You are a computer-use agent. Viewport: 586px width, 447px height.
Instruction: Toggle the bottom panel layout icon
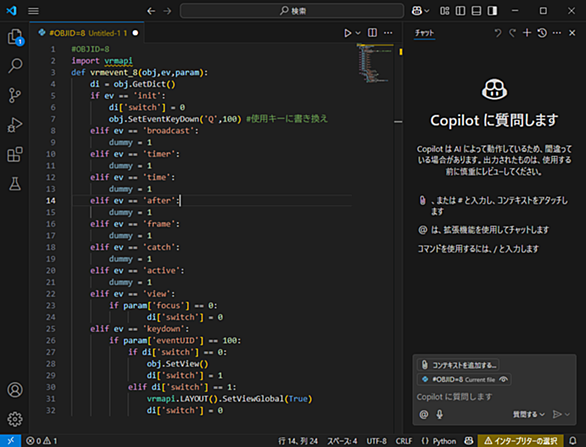(x=476, y=11)
